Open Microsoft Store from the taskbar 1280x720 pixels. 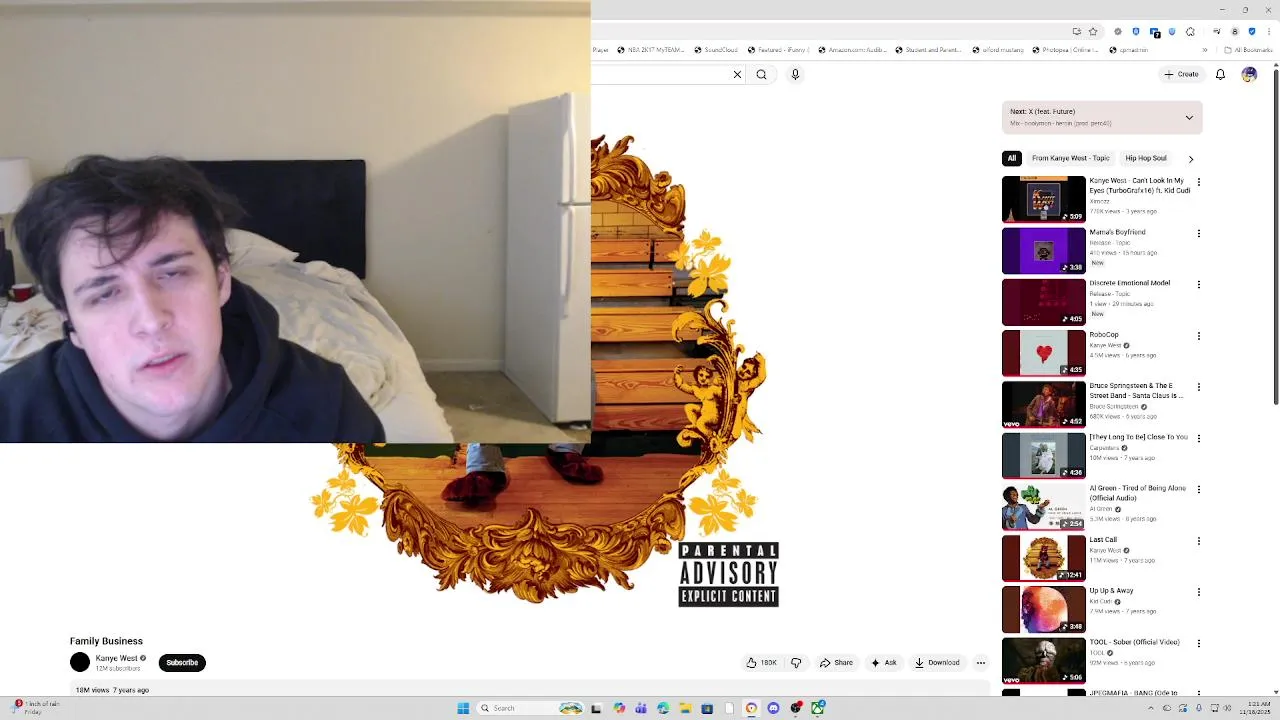[x=707, y=708]
